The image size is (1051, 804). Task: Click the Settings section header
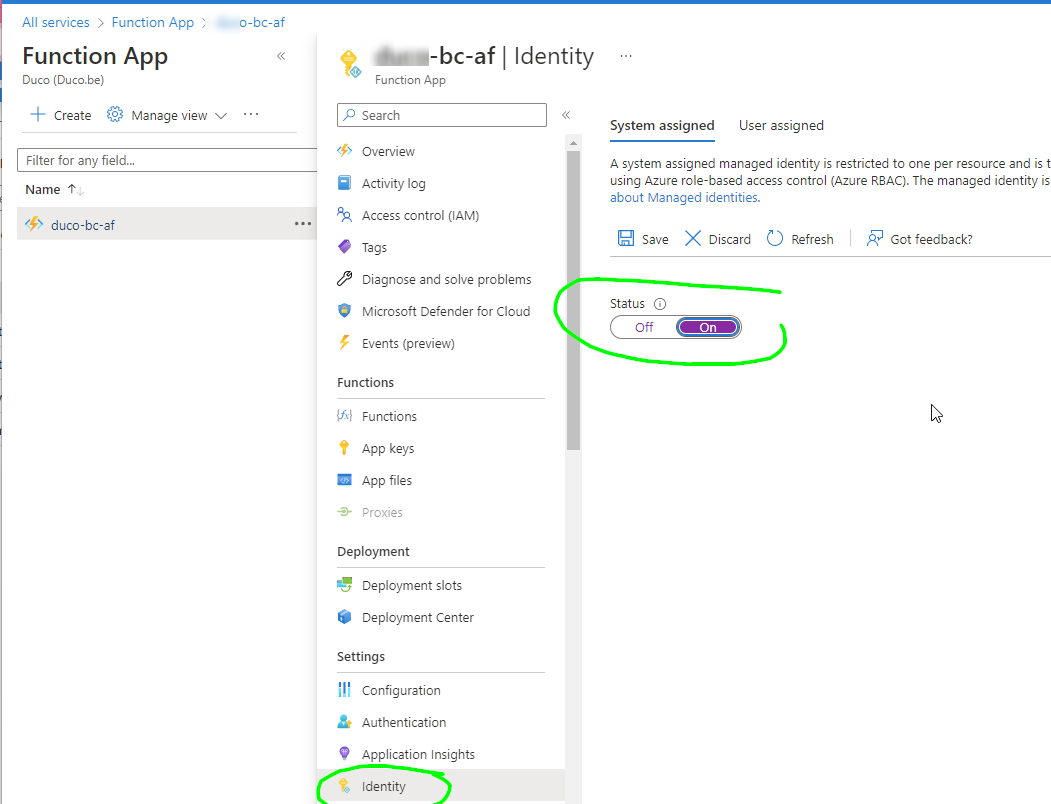[x=361, y=656]
